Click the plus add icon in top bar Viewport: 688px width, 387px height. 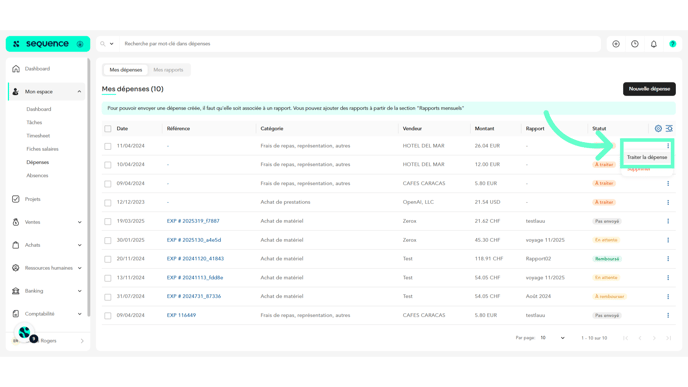click(x=616, y=44)
